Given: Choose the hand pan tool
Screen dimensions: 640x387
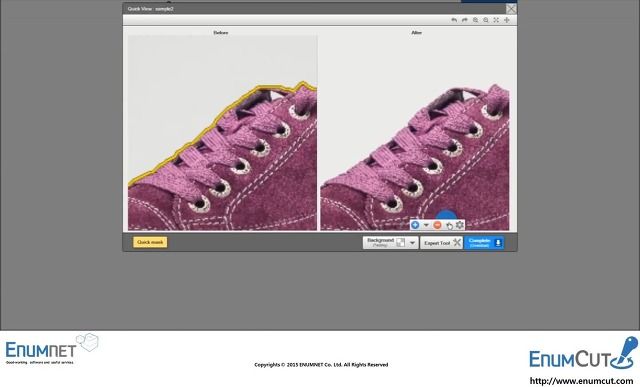Looking at the screenshot, I should pos(449,225).
